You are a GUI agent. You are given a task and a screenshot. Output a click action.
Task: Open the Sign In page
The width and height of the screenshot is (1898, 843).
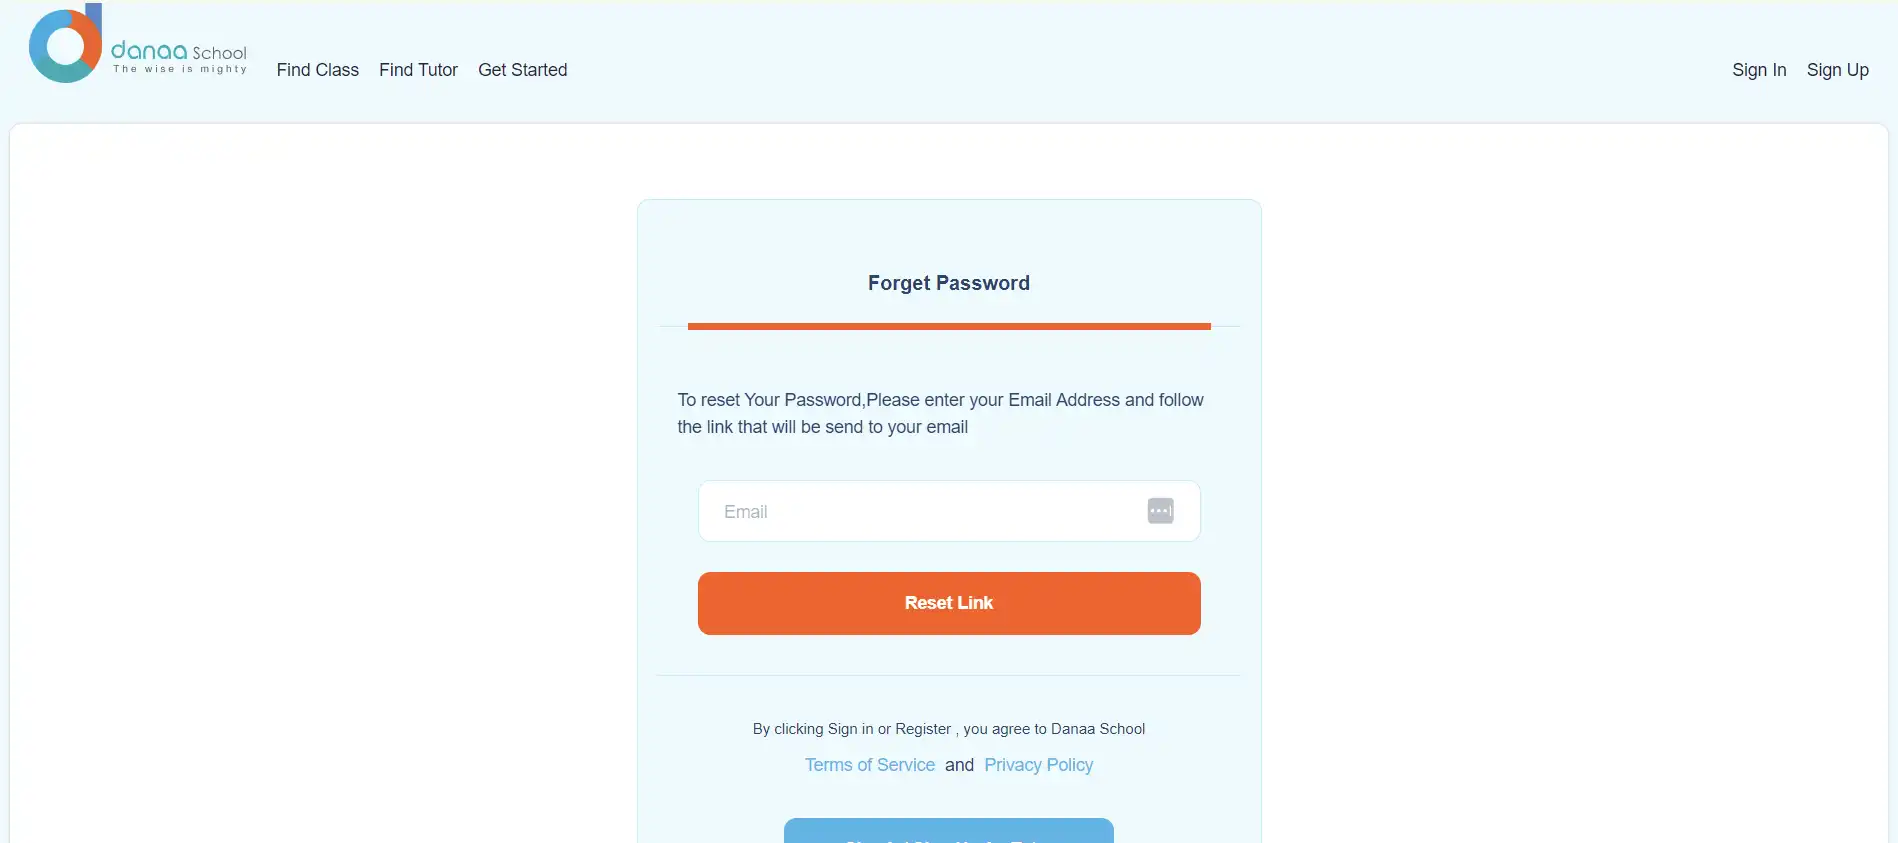point(1759,70)
